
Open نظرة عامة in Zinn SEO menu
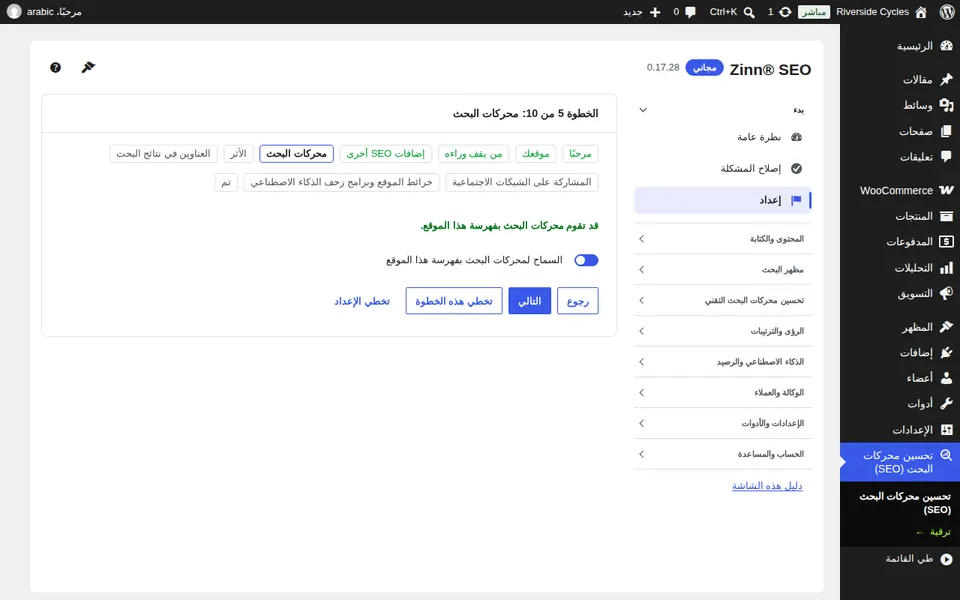click(723, 137)
